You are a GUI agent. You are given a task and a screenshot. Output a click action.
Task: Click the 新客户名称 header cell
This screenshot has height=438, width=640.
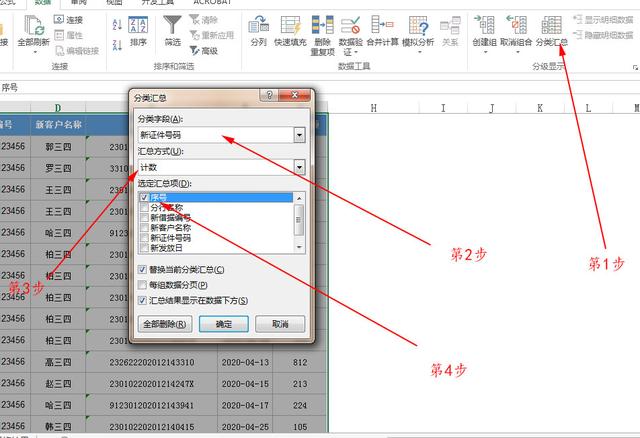[x=58, y=125]
